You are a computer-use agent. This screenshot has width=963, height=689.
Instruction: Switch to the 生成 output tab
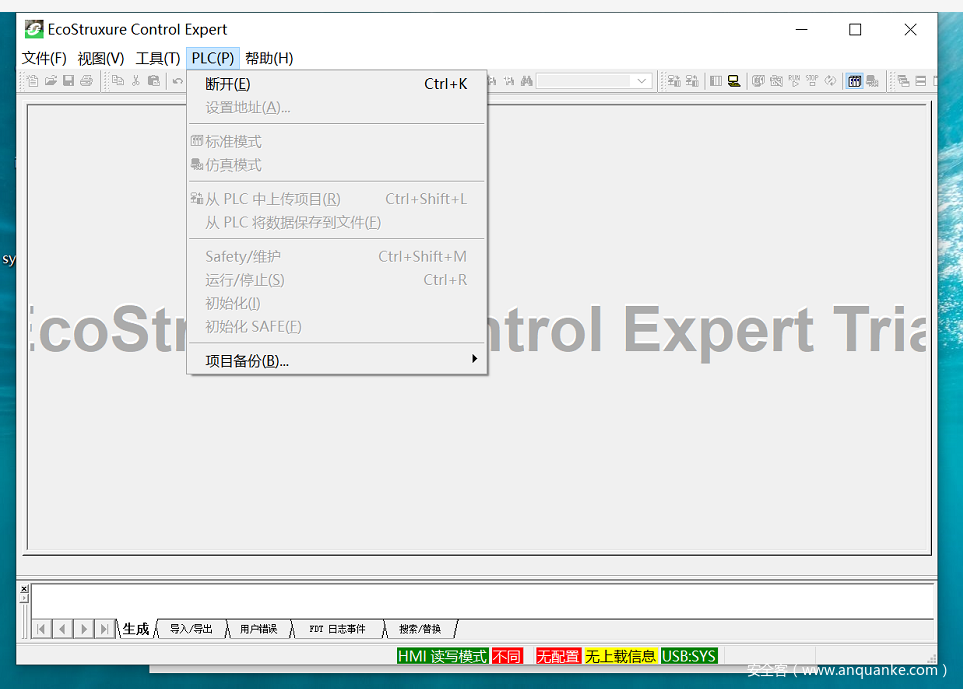click(x=136, y=629)
